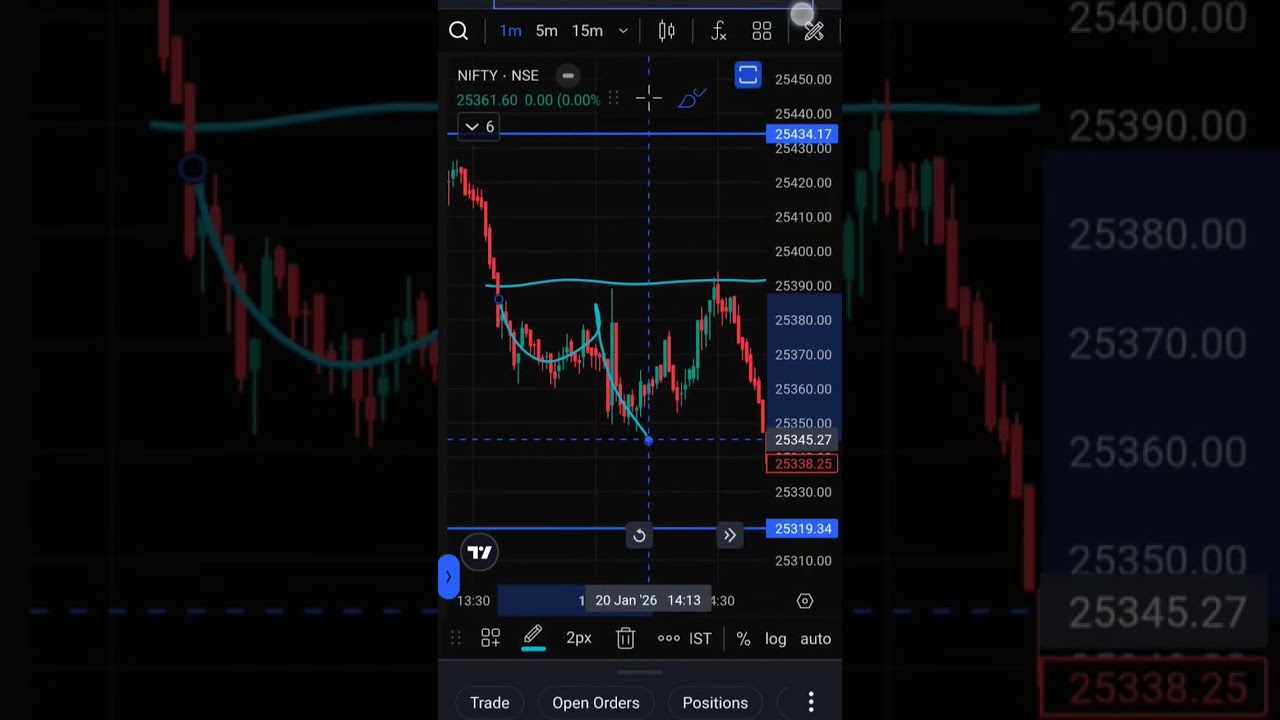
Task: Expand the timeframe dropdown arrow
Action: click(623, 31)
